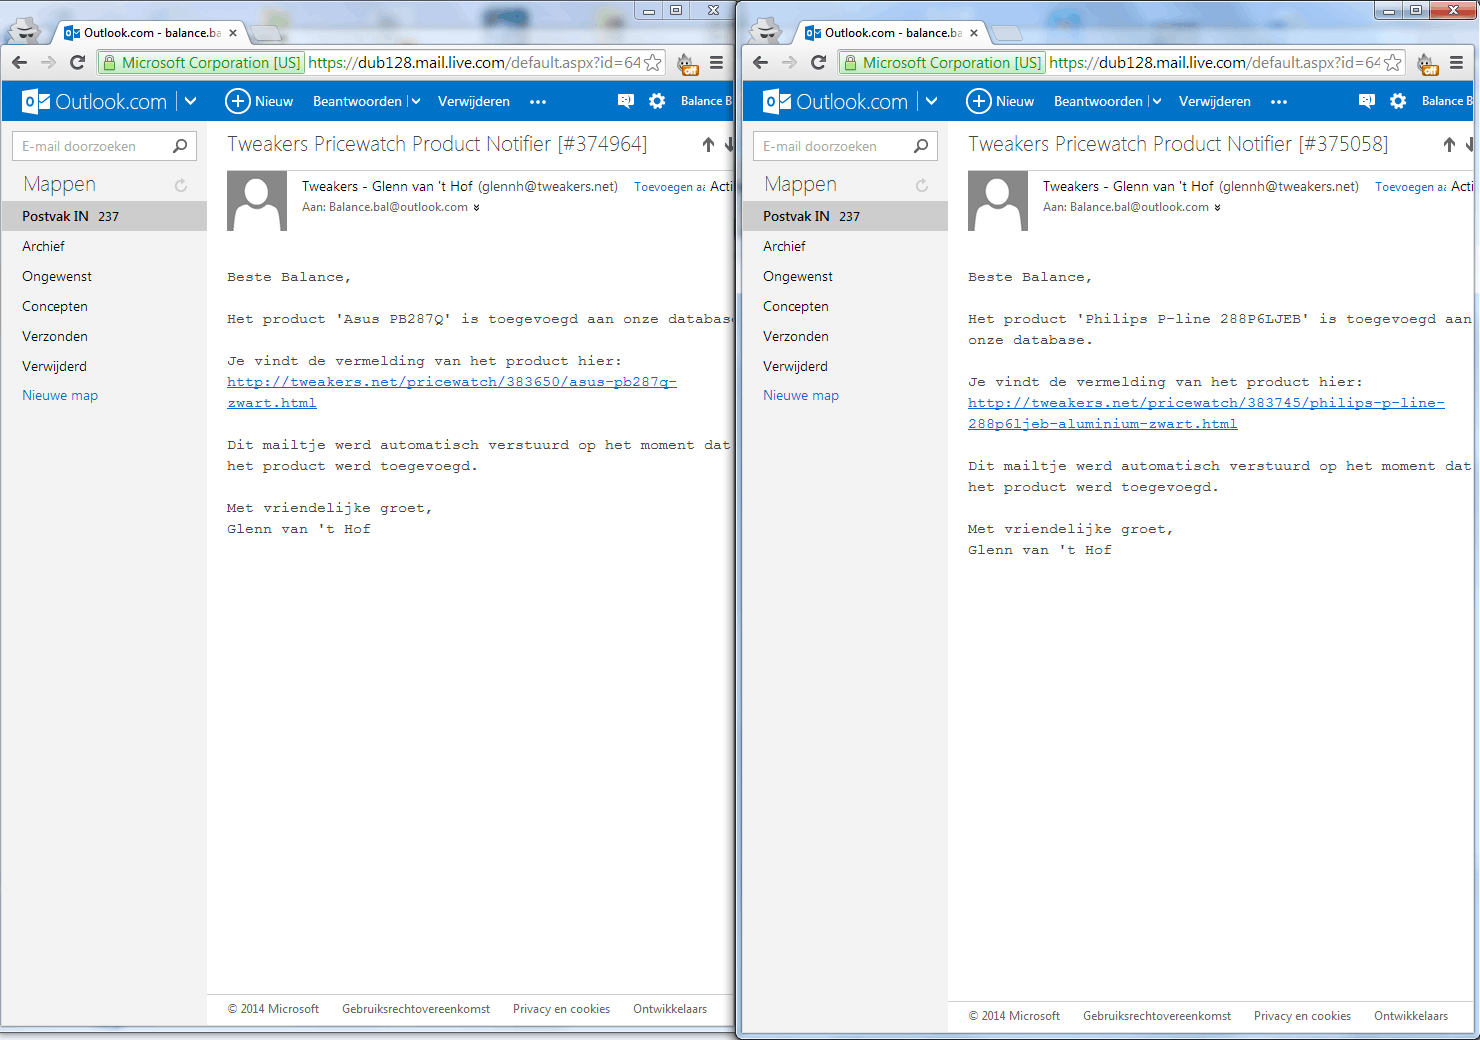Viewport: 1480px width, 1040px height.
Task: Click the address bar URL in right window
Action: (x=1214, y=63)
